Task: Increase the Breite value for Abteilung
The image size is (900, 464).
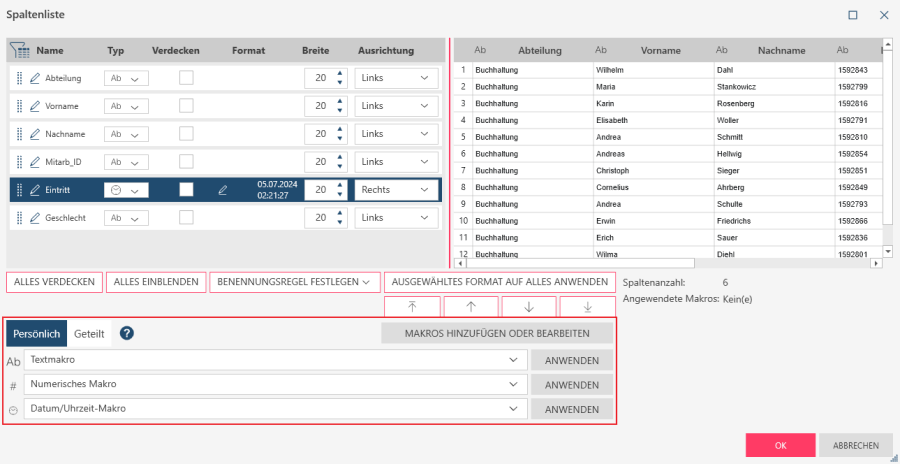Action: pos(340,73)
